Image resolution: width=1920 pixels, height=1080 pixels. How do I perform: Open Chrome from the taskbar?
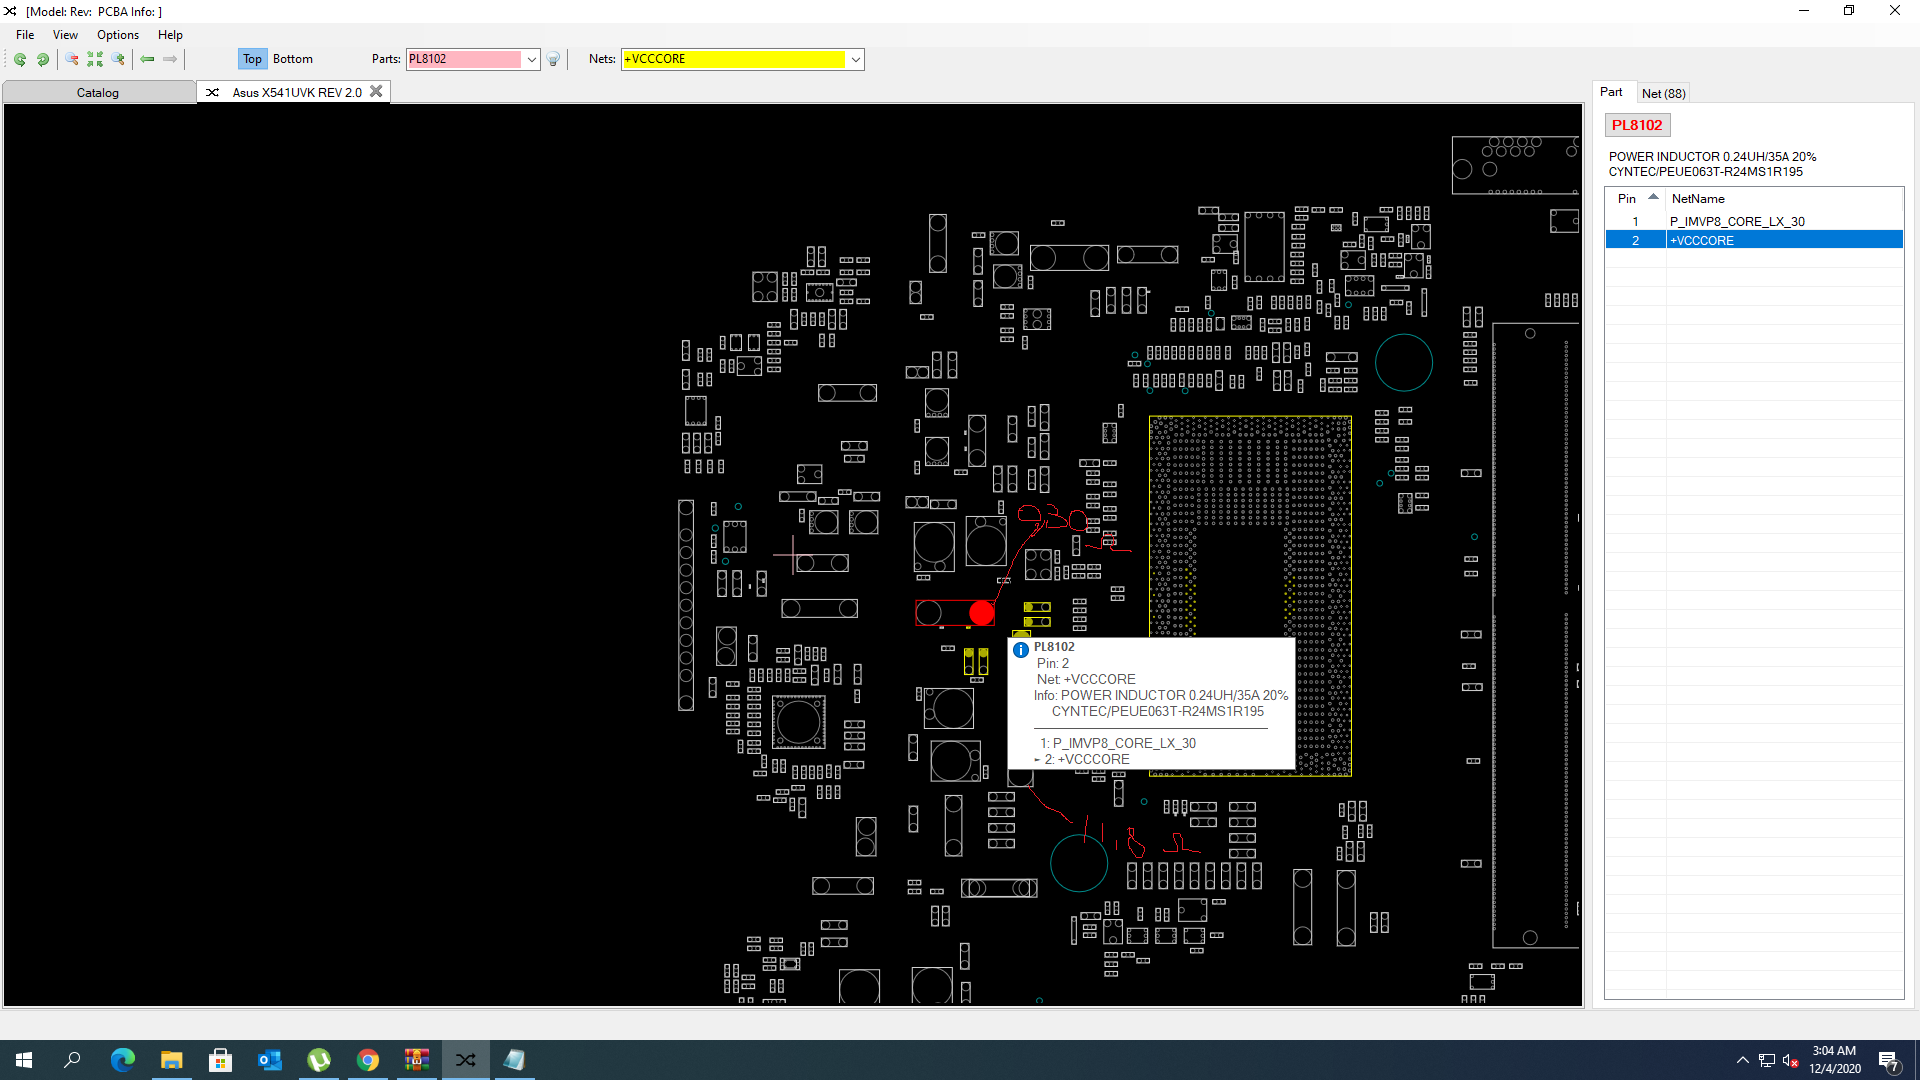(x=368, y=1060)
